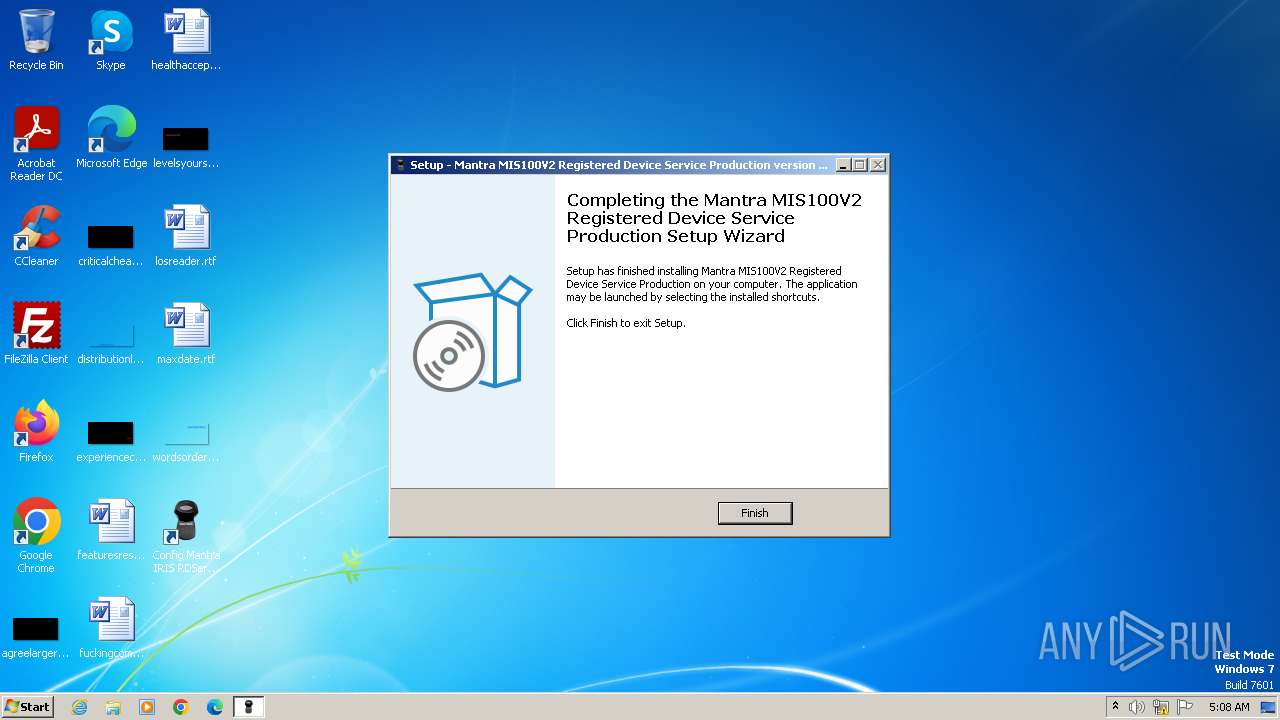Image resolution: width=1280 pixels, height=720 pixels.
Task: Open the network tray icon
Action: coord(1161,707)
